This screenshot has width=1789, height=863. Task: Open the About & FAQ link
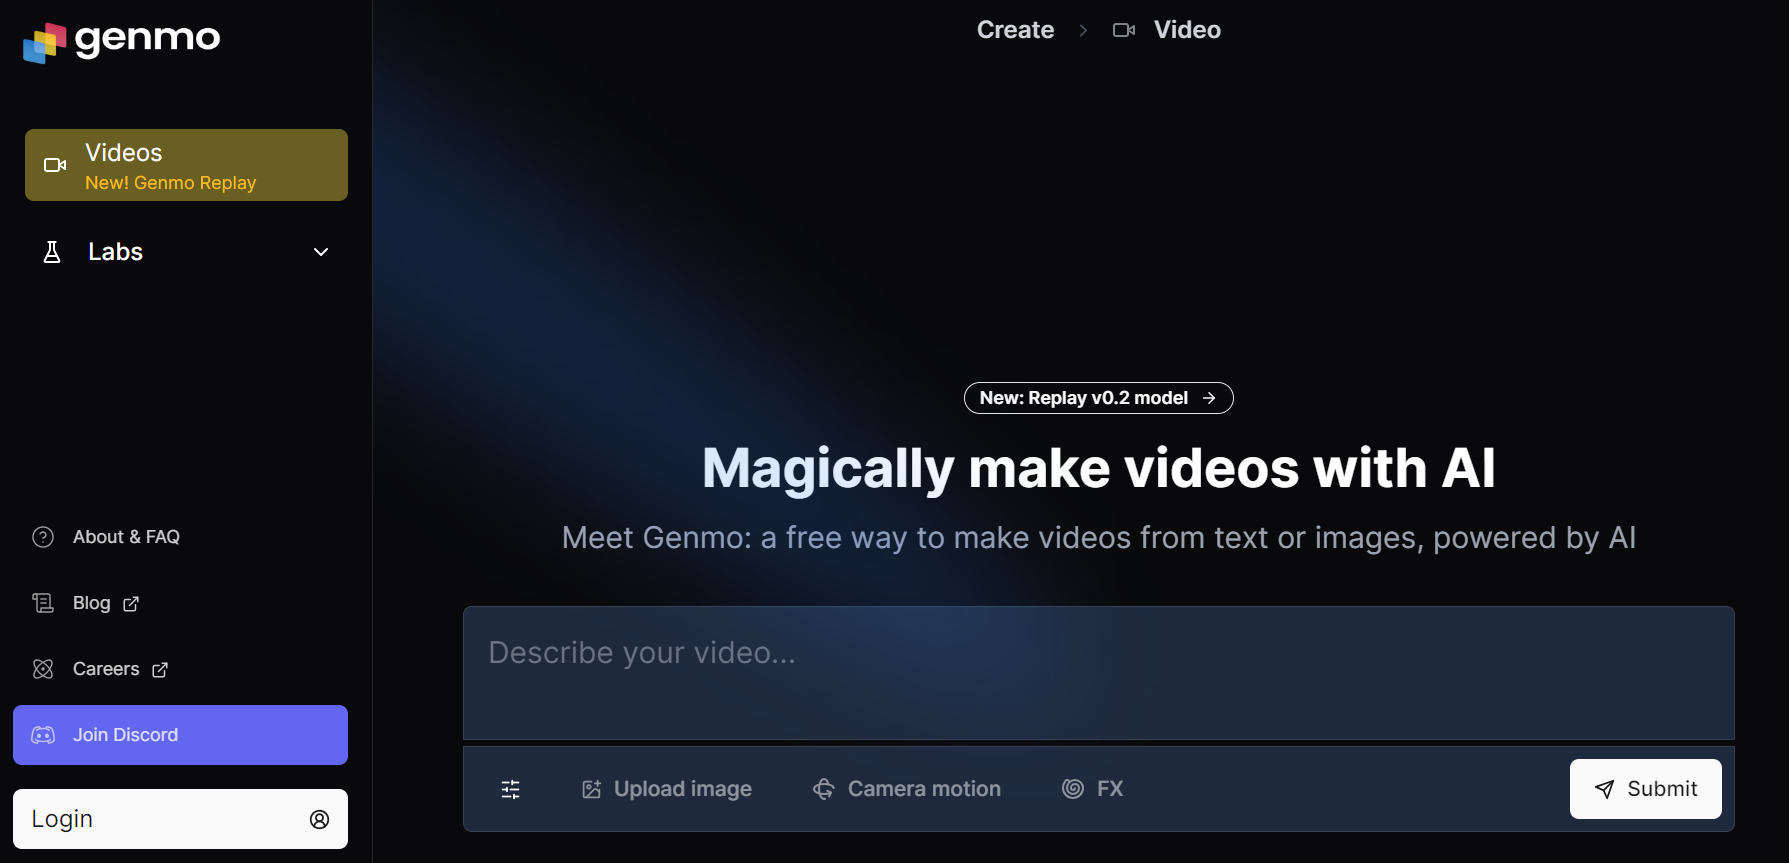tap(126, 537)
